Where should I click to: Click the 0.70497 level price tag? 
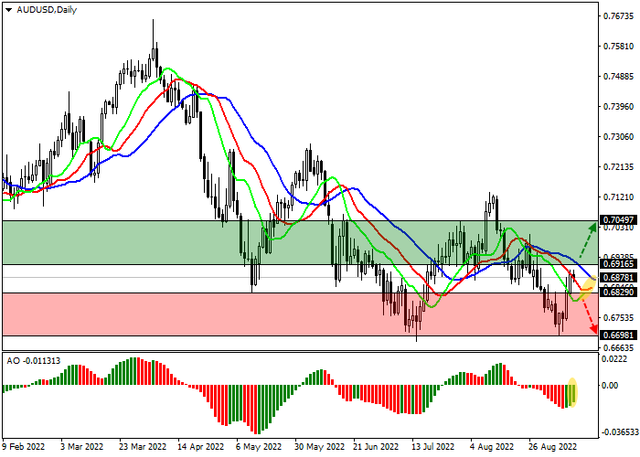click(x=618, y=220)
